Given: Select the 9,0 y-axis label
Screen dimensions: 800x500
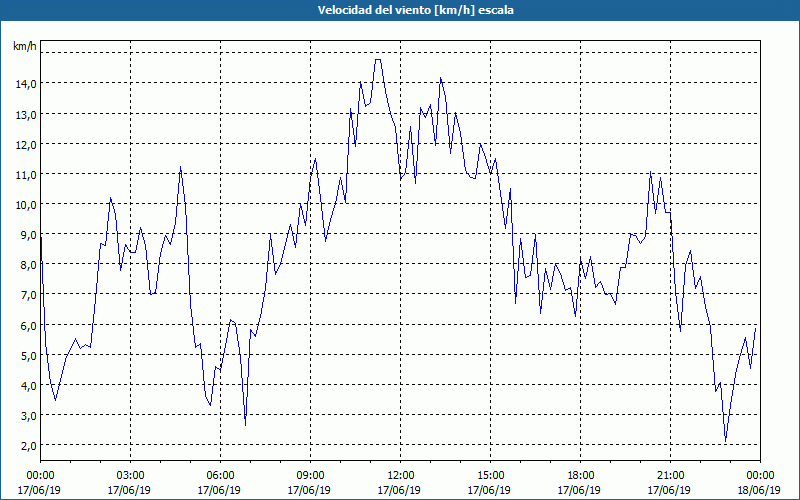Looking at the screenshot, I should tap(28, 235).
